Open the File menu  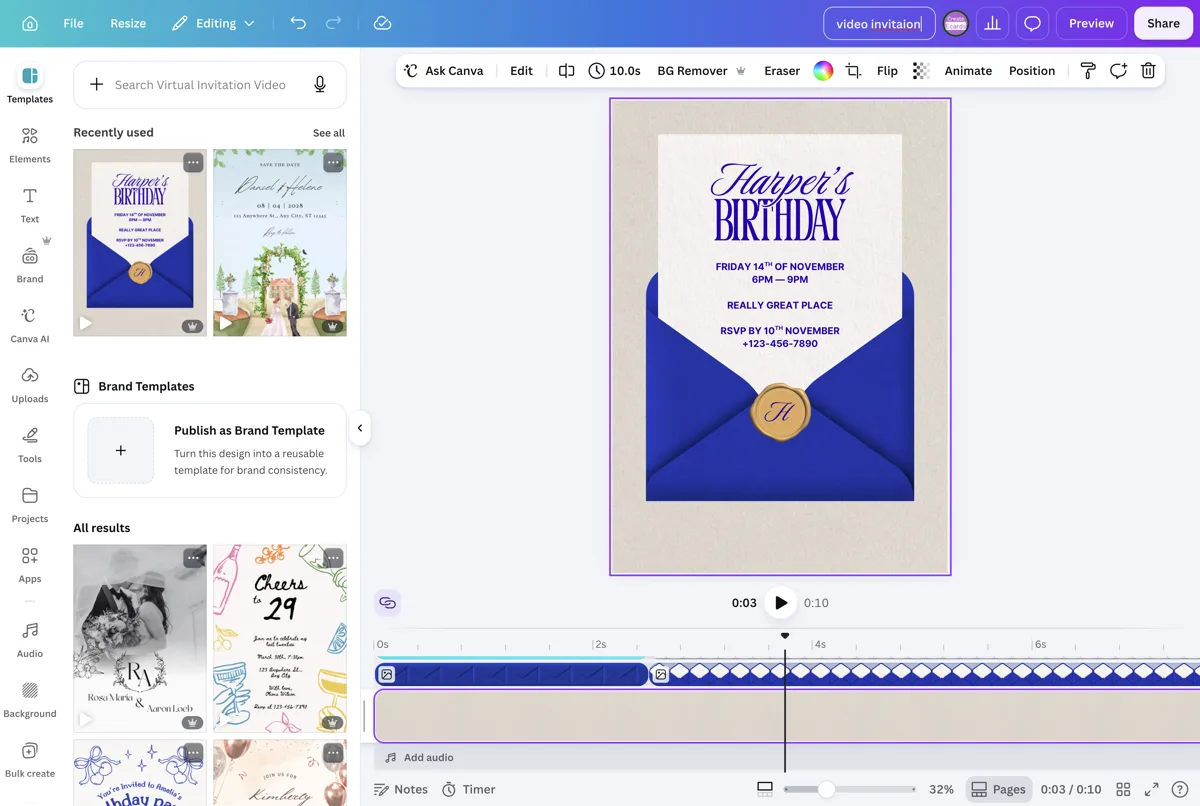[x=73, y=23]
